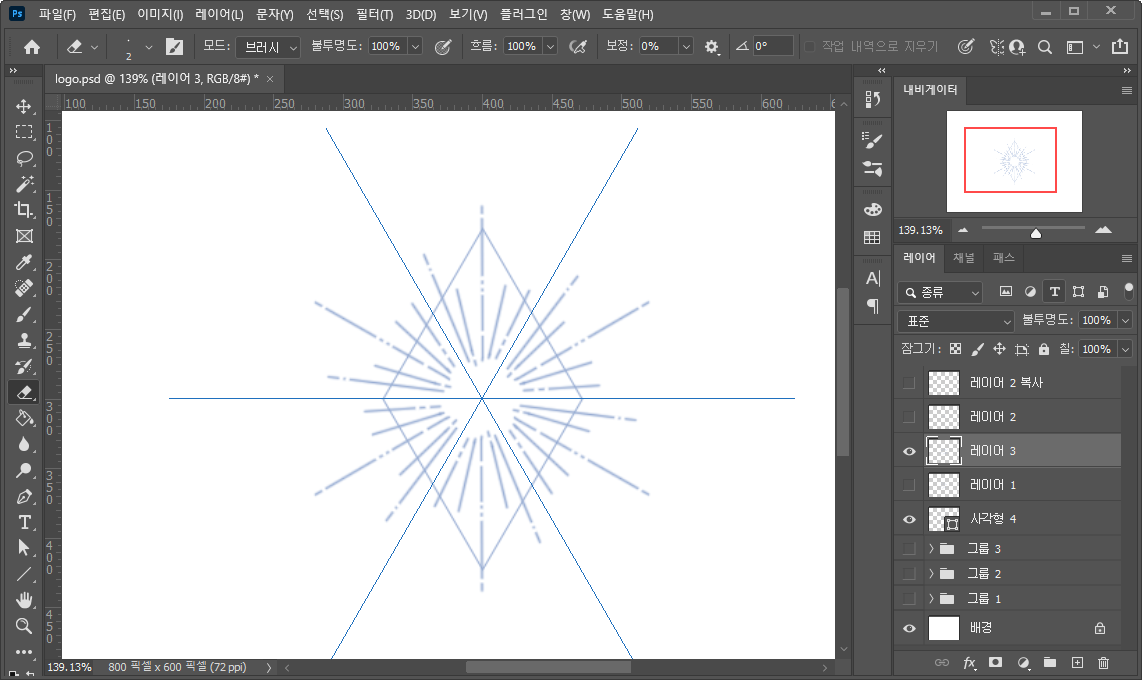Image resolution: width=1142 pixels, height=680 pixels.
Task: Hide the 레이어 3 layer
Action: 909,451
